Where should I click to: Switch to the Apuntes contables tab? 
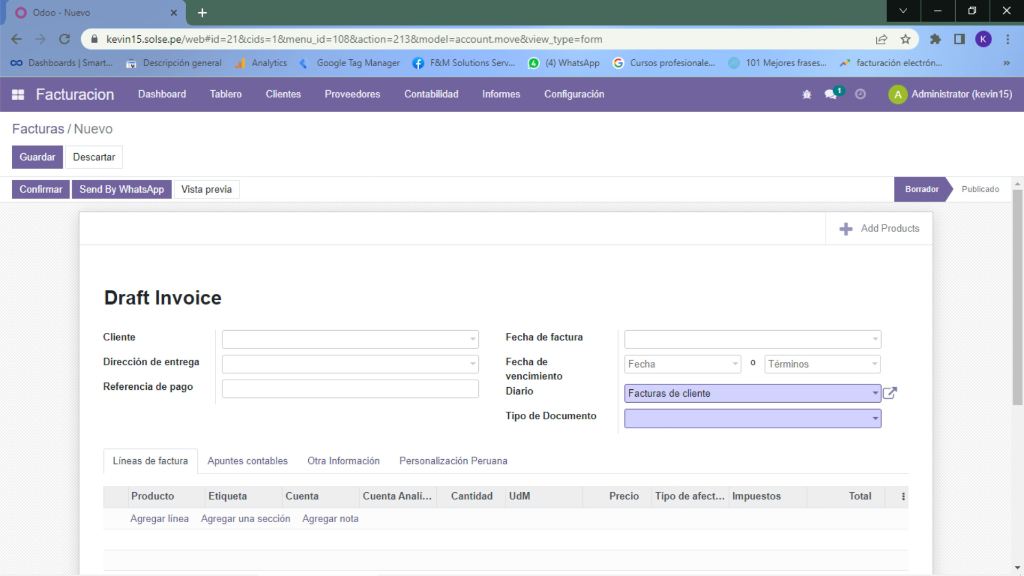[x=247, y=461]
